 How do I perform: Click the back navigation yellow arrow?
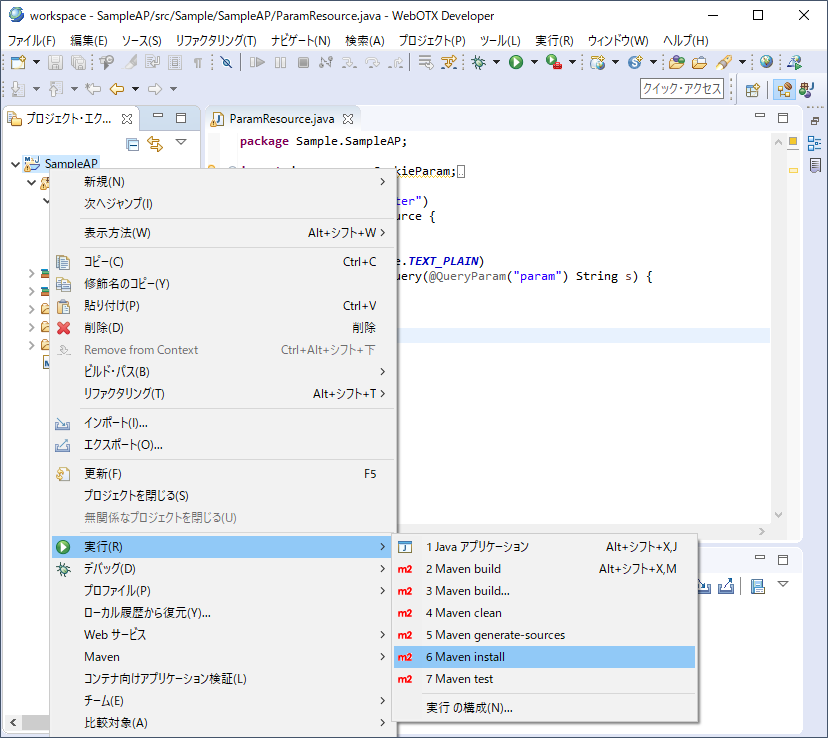(117, 89)
